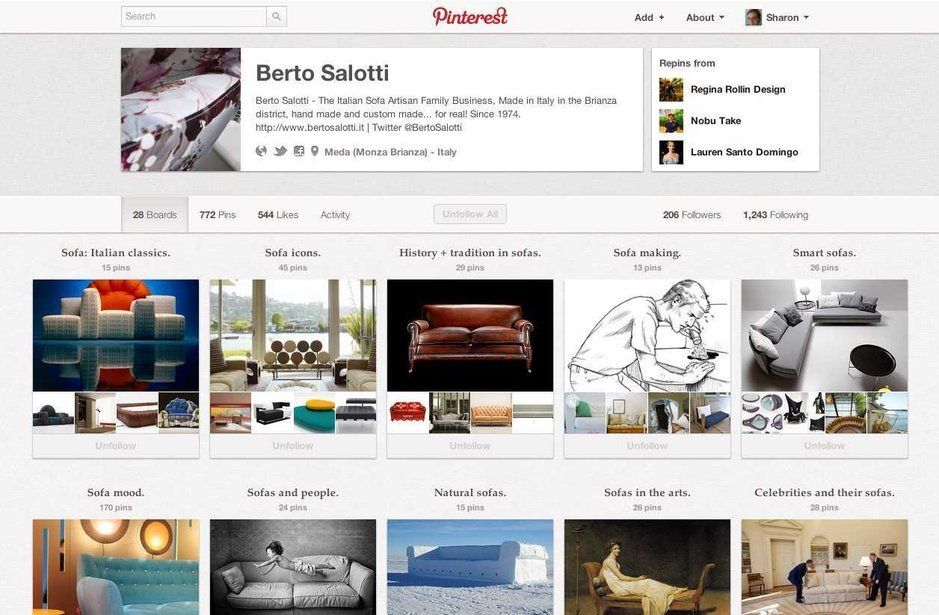The width and height of the screenshot is (939, 615).
Task: Click Sharon's profile picture icon
Action: tap(753, 17)
